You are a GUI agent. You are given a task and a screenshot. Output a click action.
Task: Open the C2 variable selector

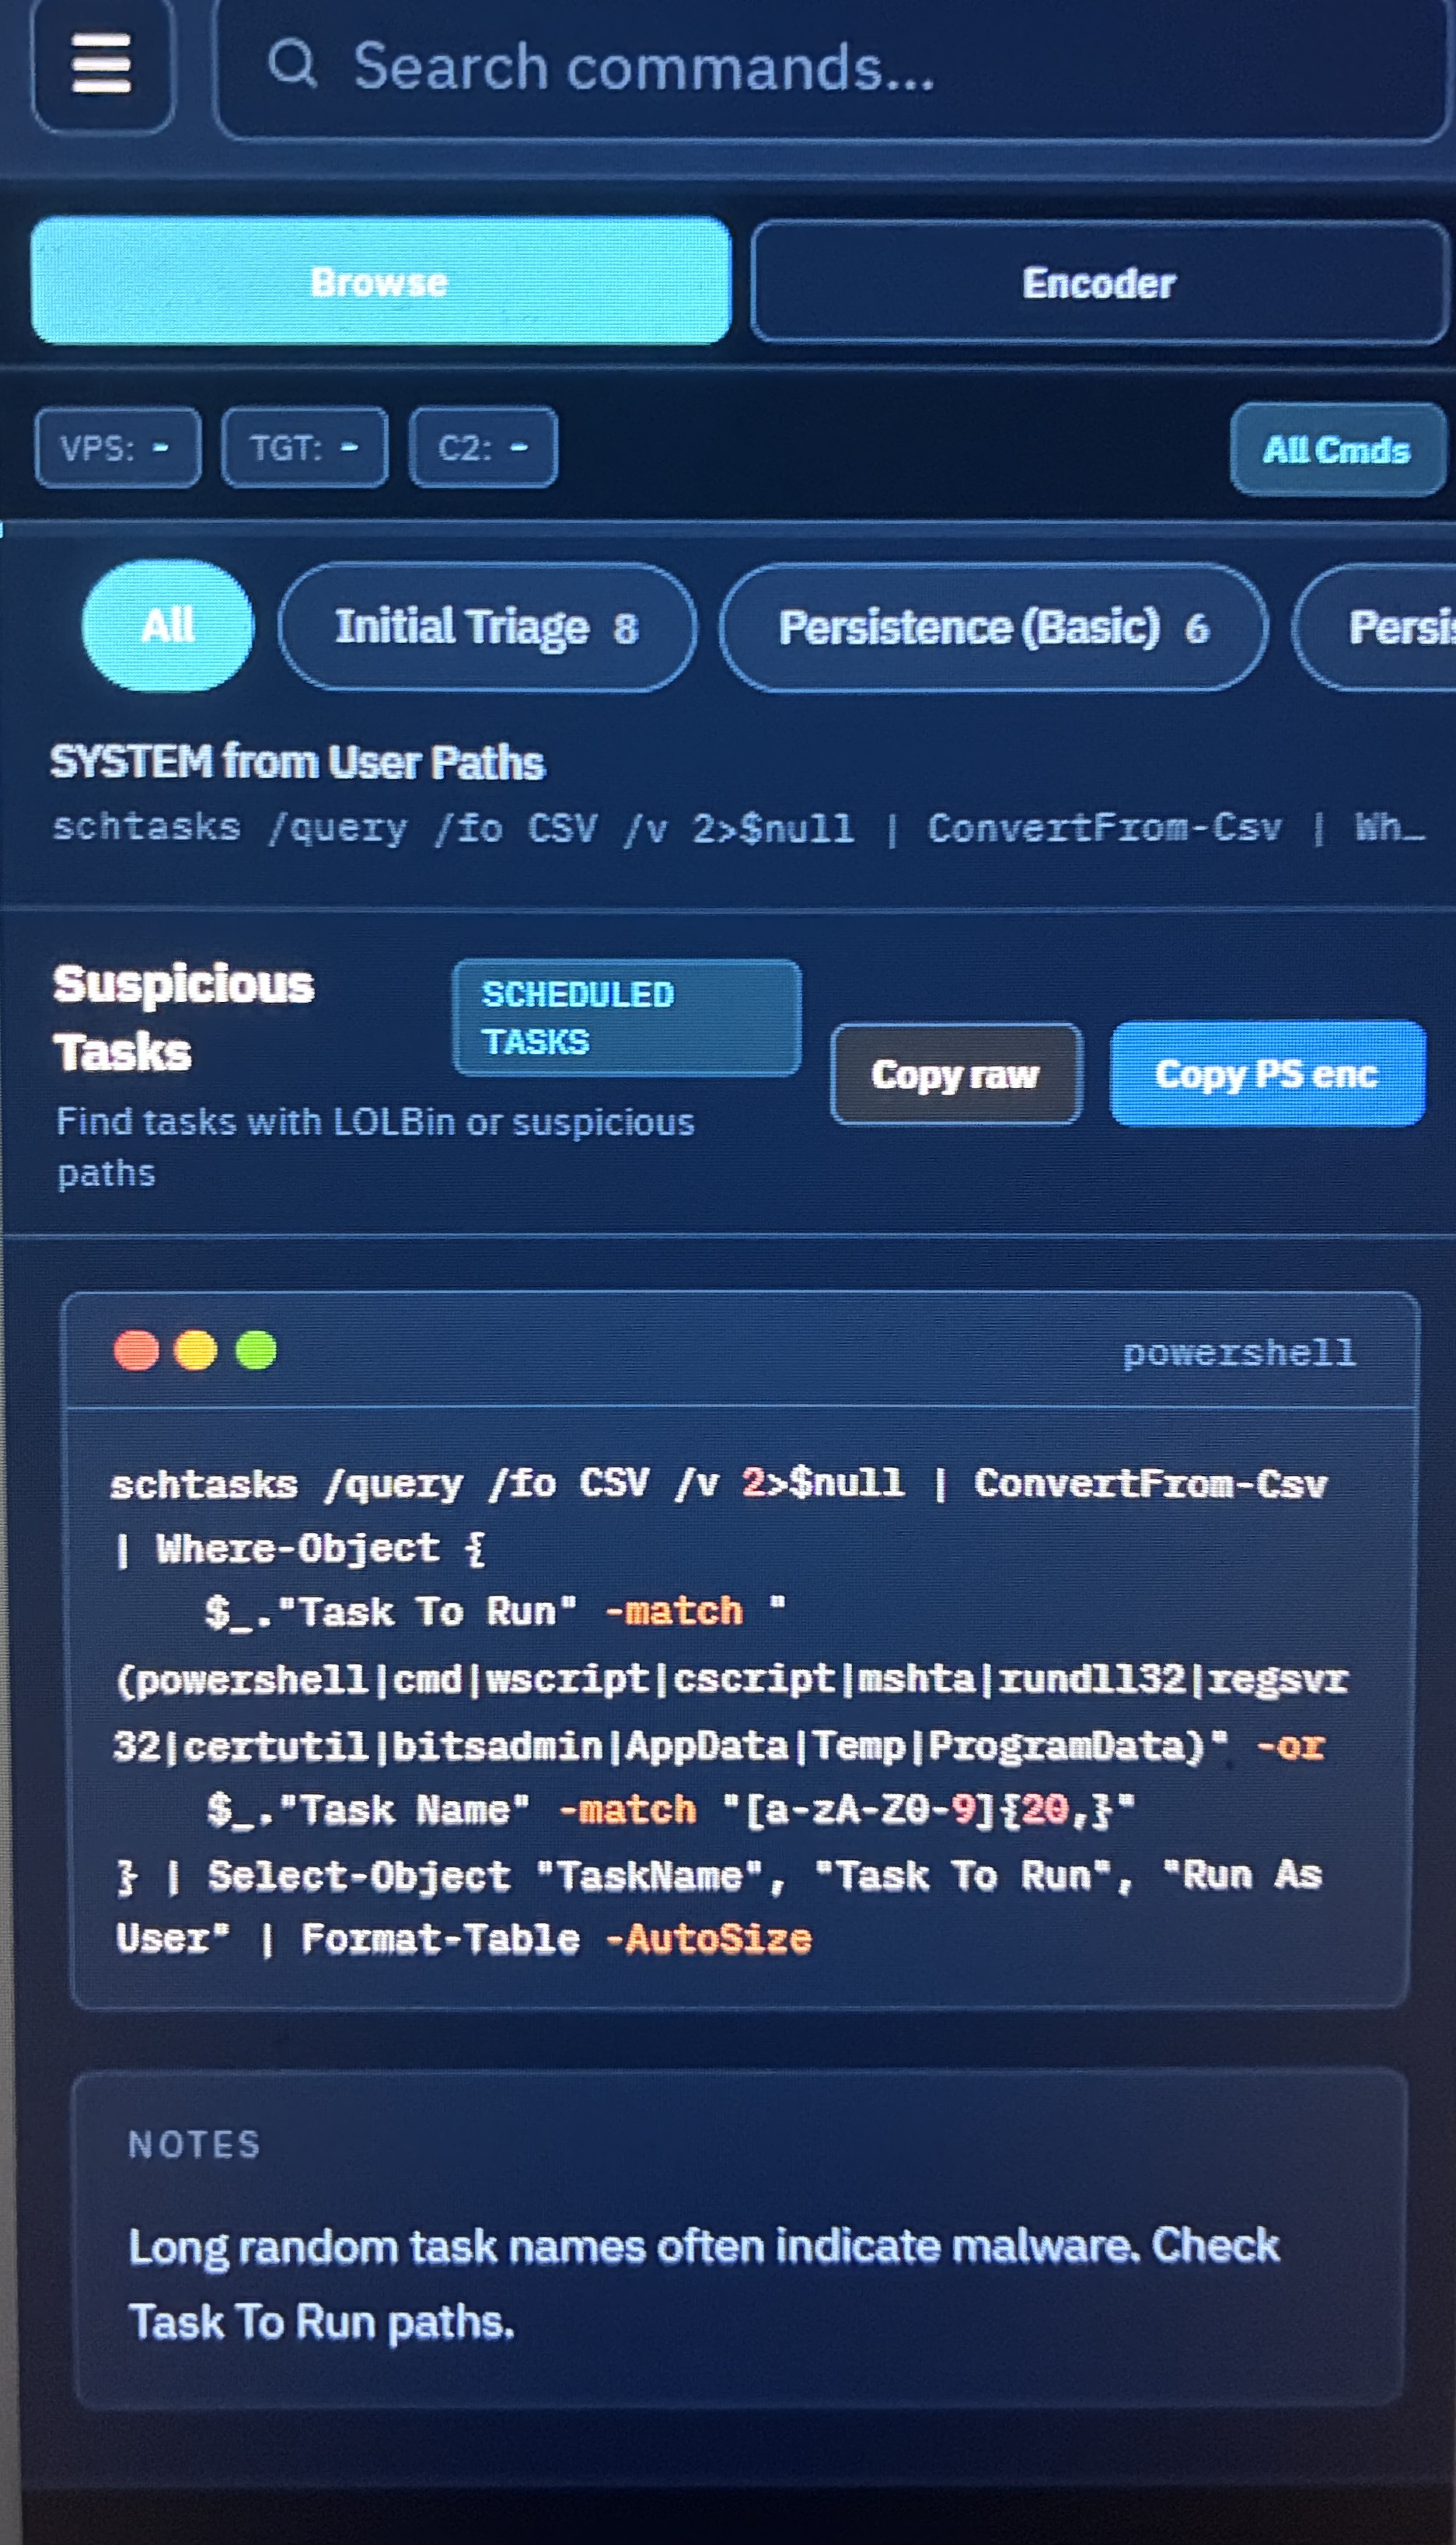(x=483, y=448)
